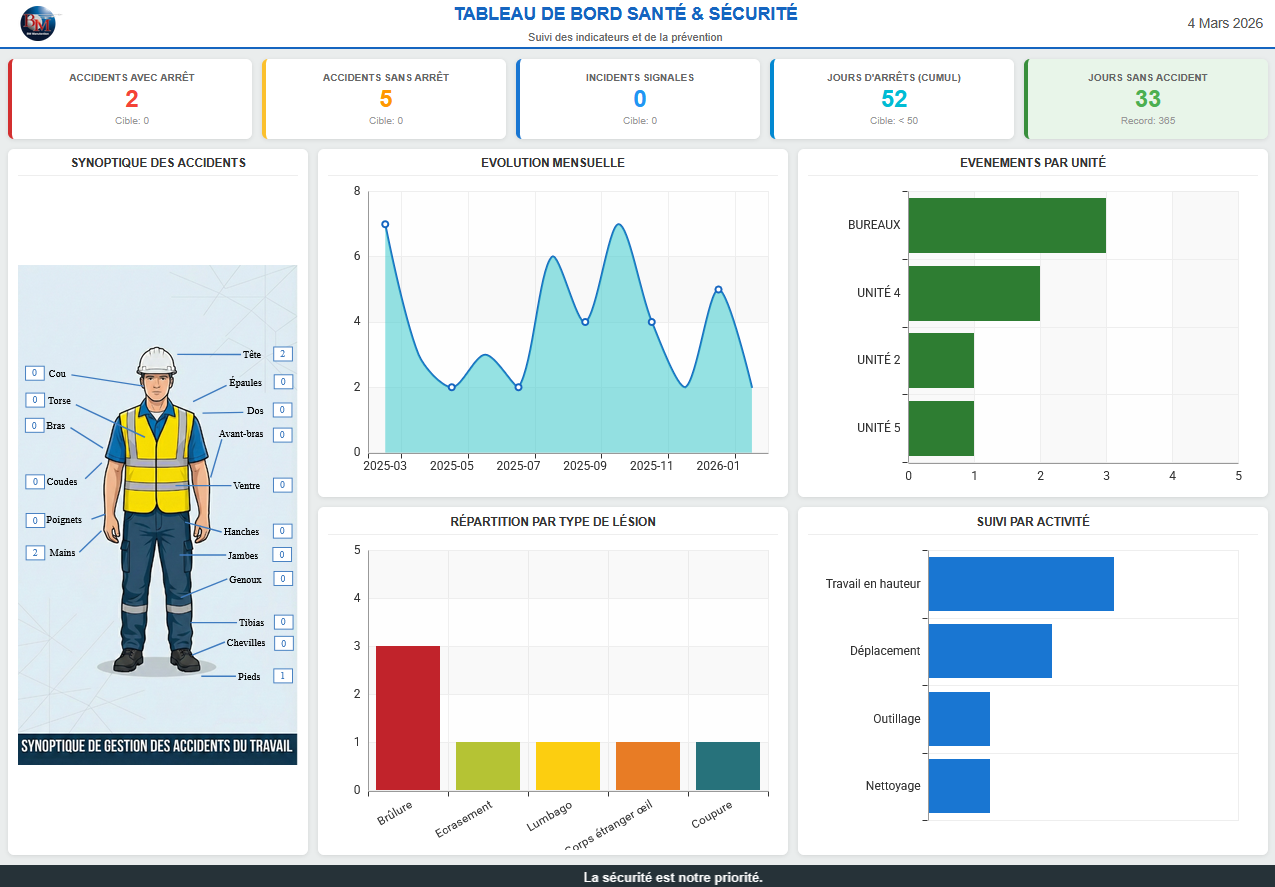Click the SYNOPTIQUE DES ACCIDENTS panel title
This screenshot has height=887, width=1275.
click(x=158, y=163)
